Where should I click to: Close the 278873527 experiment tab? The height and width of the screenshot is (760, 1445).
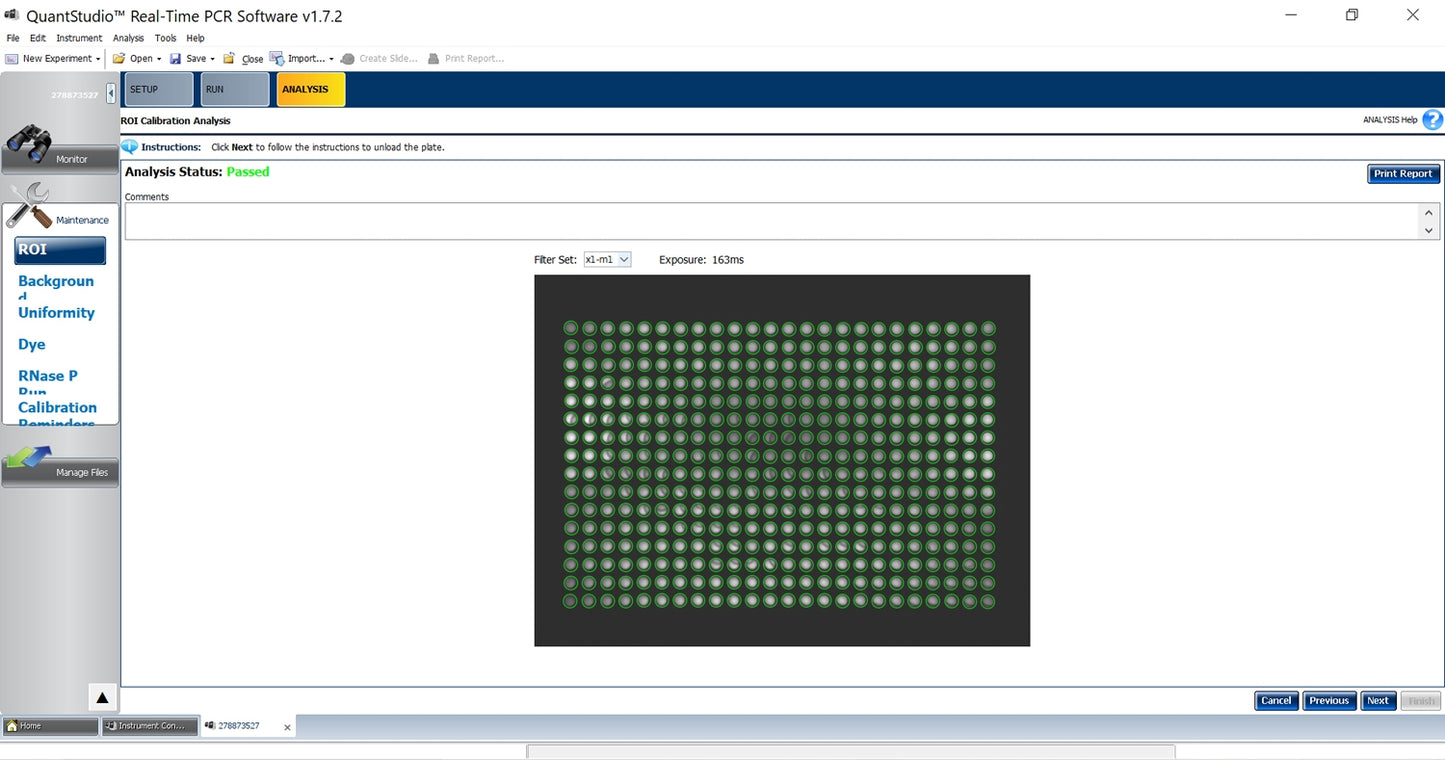pyautogui.click(x=287, y=727)
